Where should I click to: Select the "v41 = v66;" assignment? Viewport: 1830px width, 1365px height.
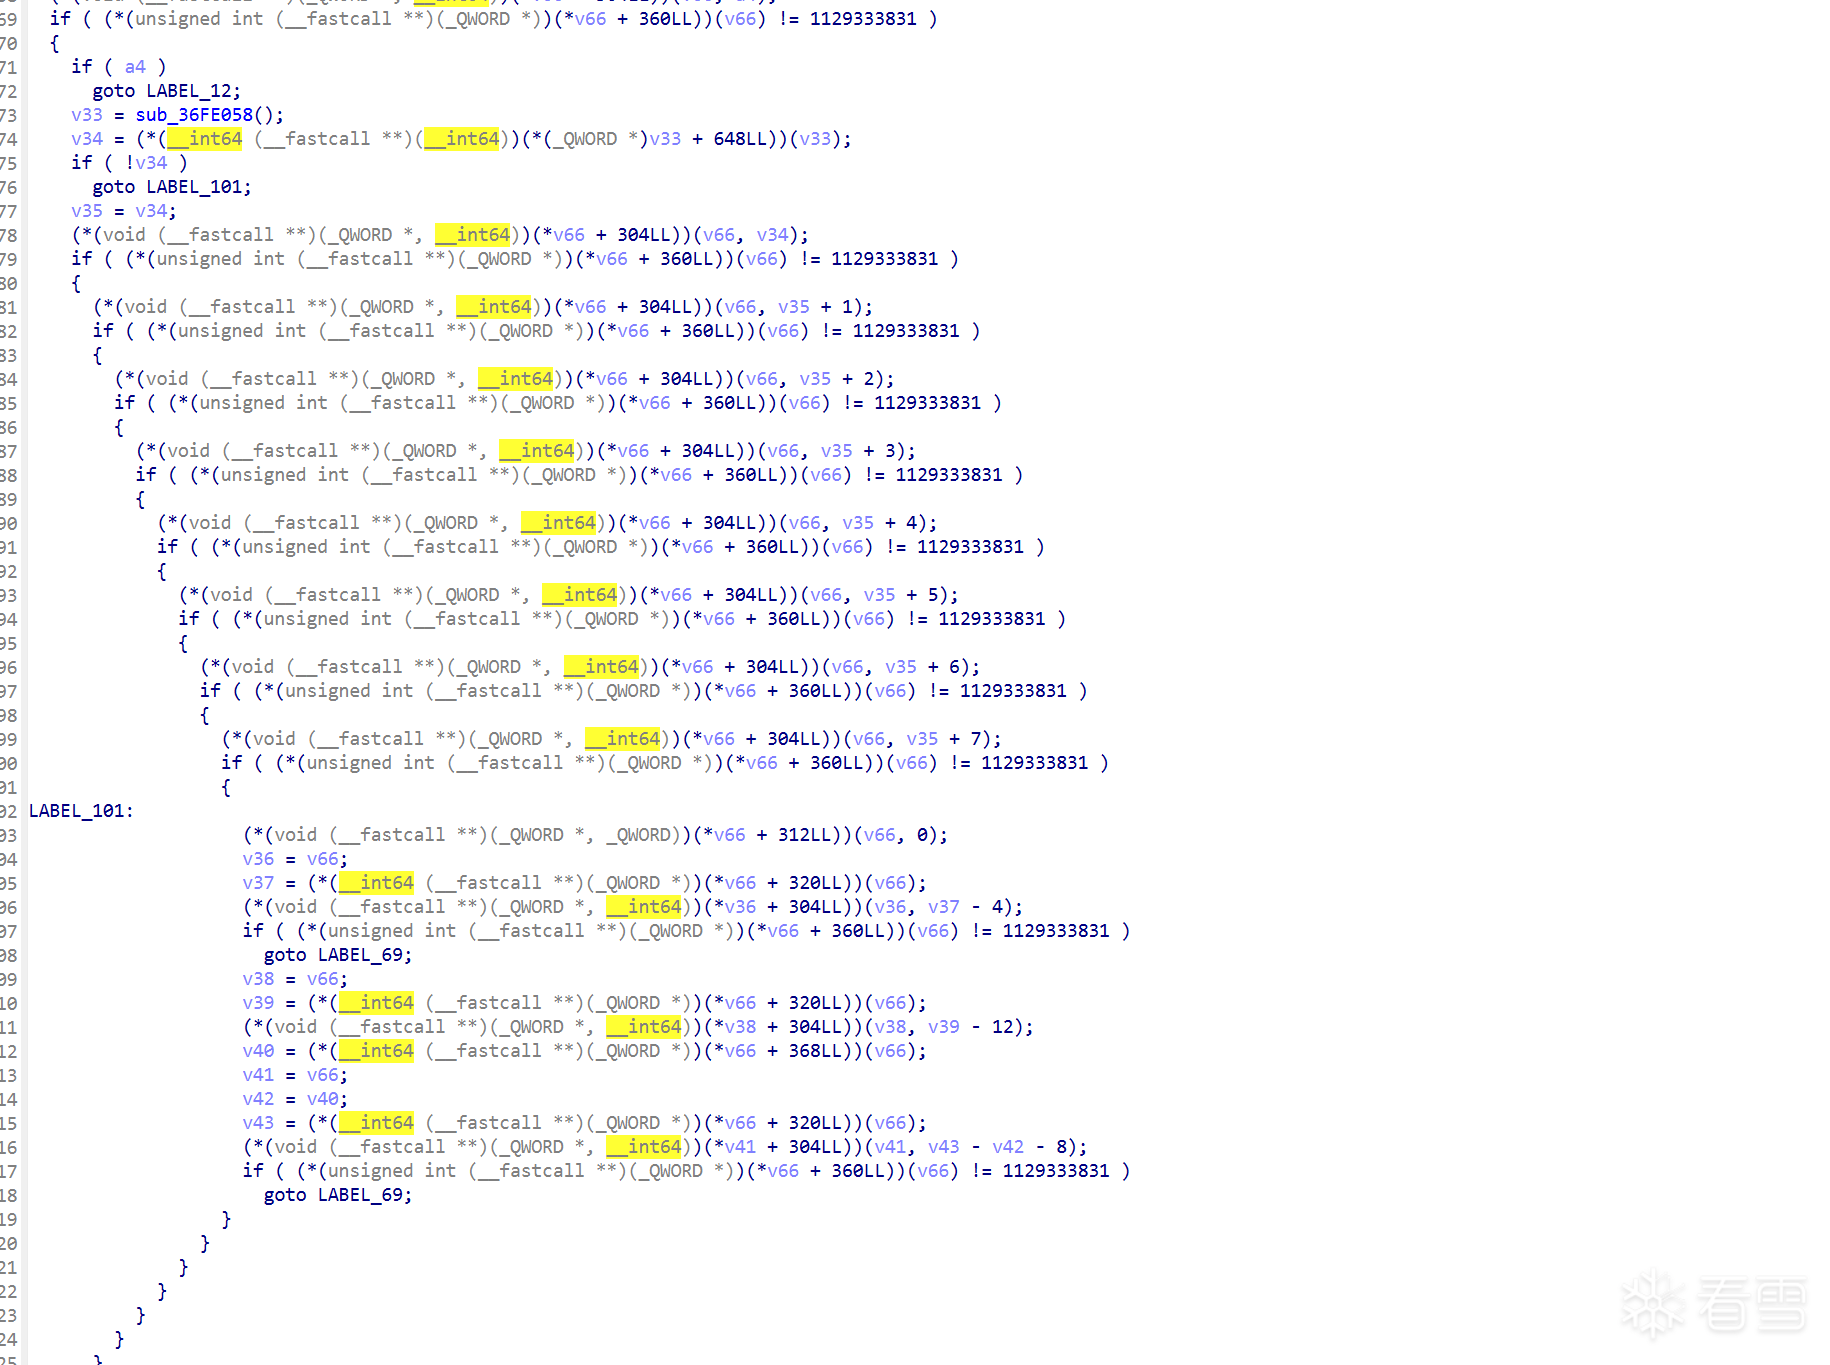click(x=295, y=1075)
